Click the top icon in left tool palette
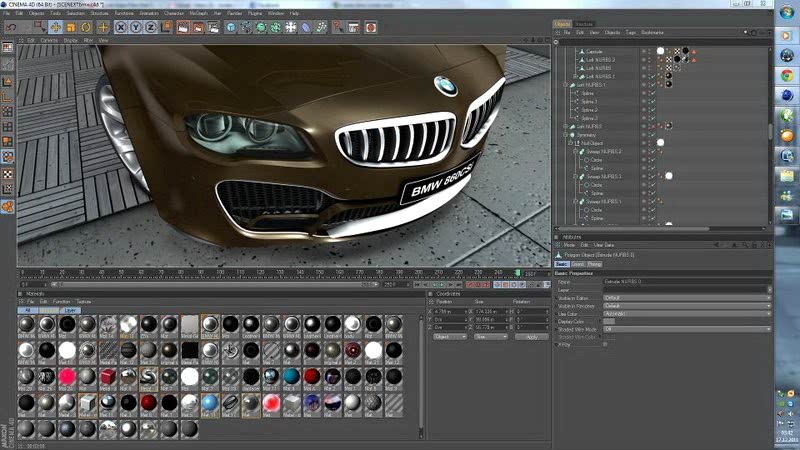The image size is (800, 450). point(8,48)
